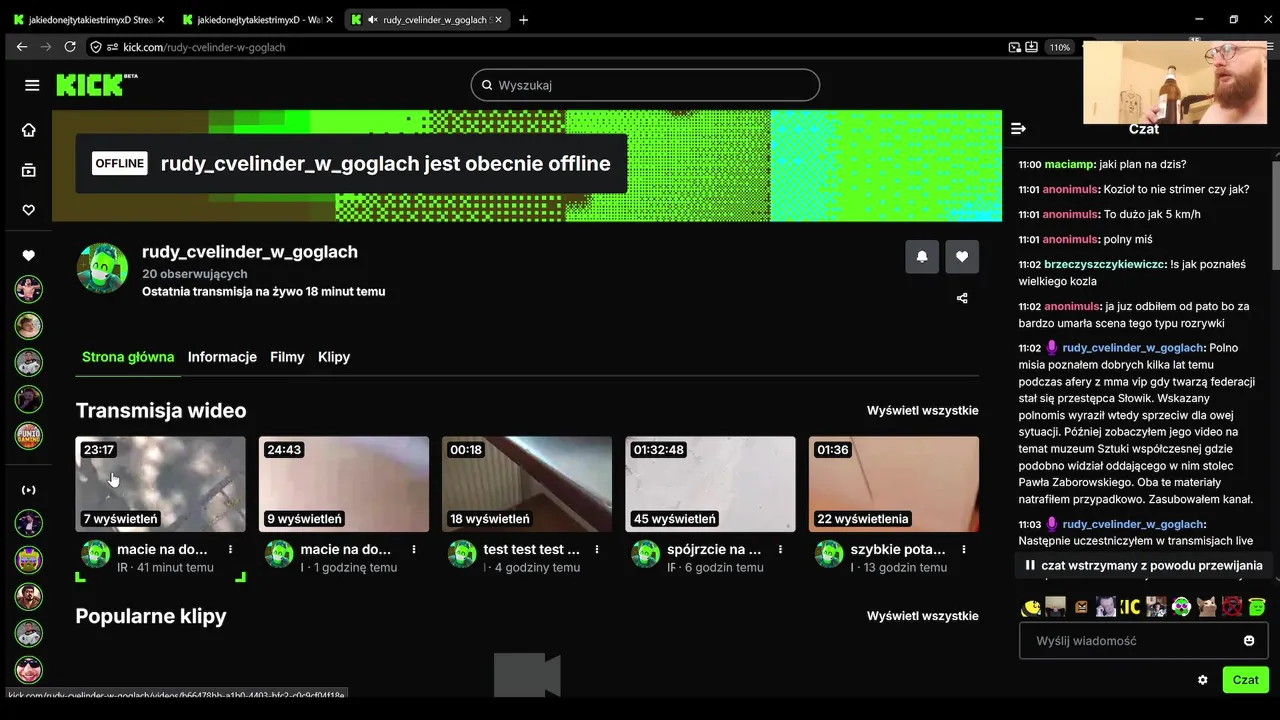Play the 01:32:48 video thumbnail
This screenshot has width=1280, height=720.
click(x=711, y=484)
